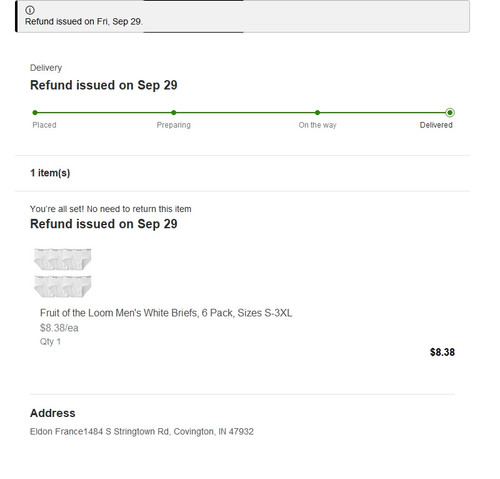
Task: Click the Stringtown Rd delivery address text
Action: pyautogui.click(x=142, y=432)
